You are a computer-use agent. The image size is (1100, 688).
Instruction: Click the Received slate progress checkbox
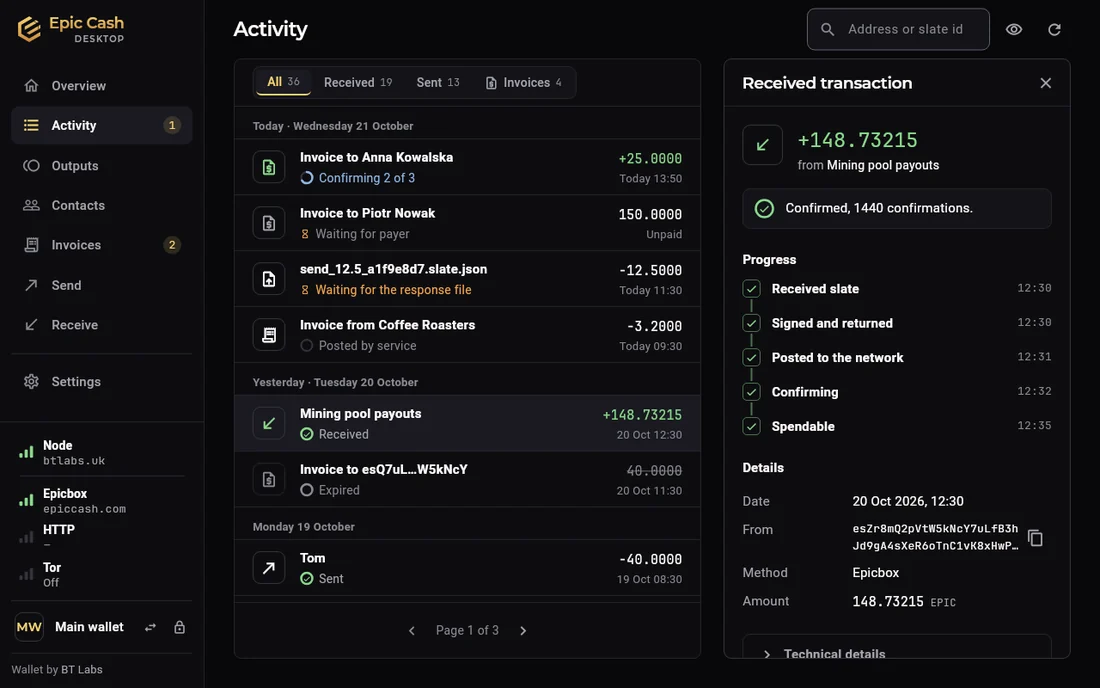751,288
